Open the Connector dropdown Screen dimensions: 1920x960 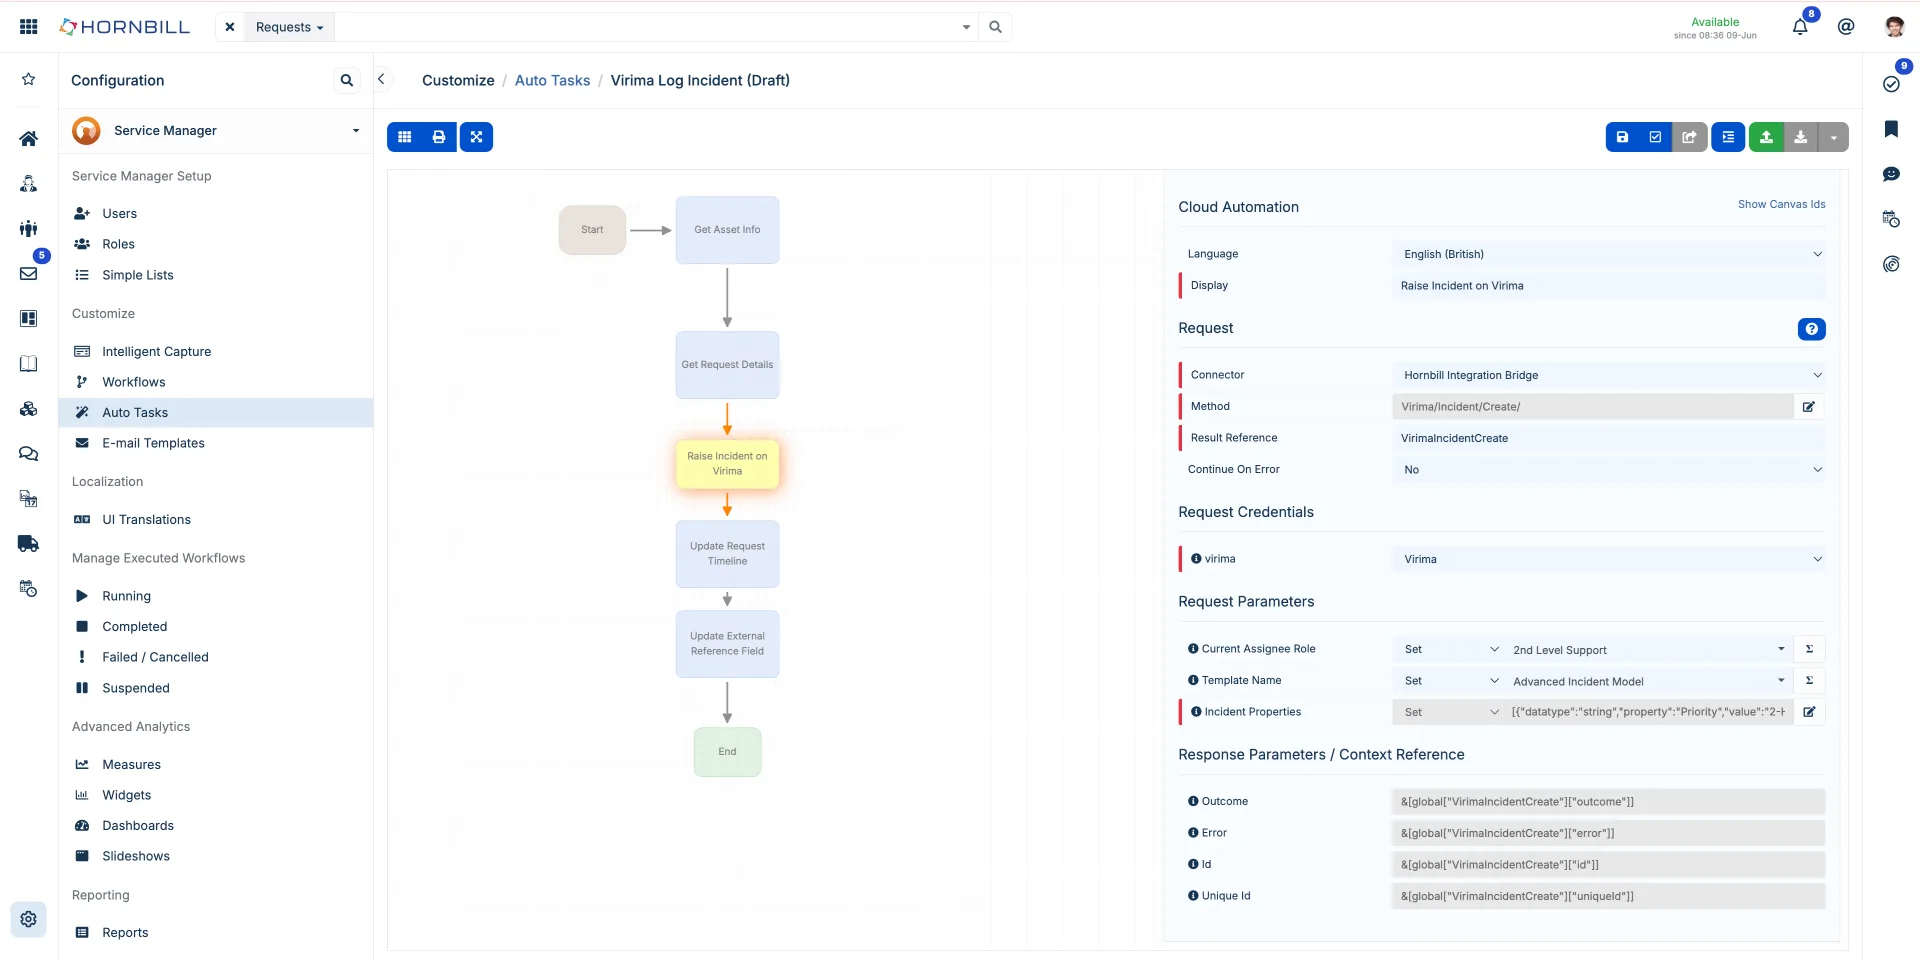click(x=1608, y=375)
